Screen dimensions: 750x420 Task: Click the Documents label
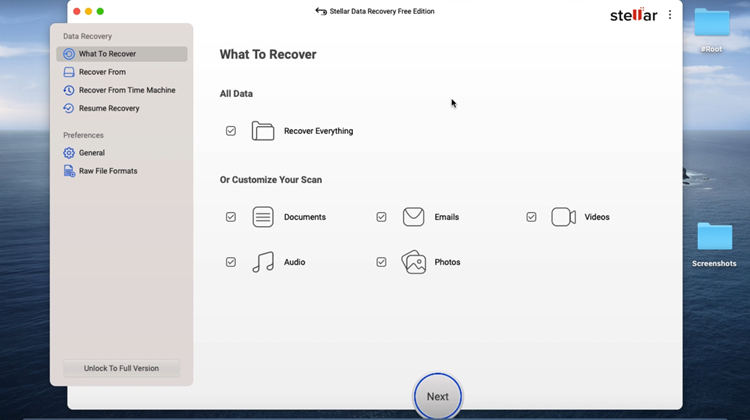point(305,217)
